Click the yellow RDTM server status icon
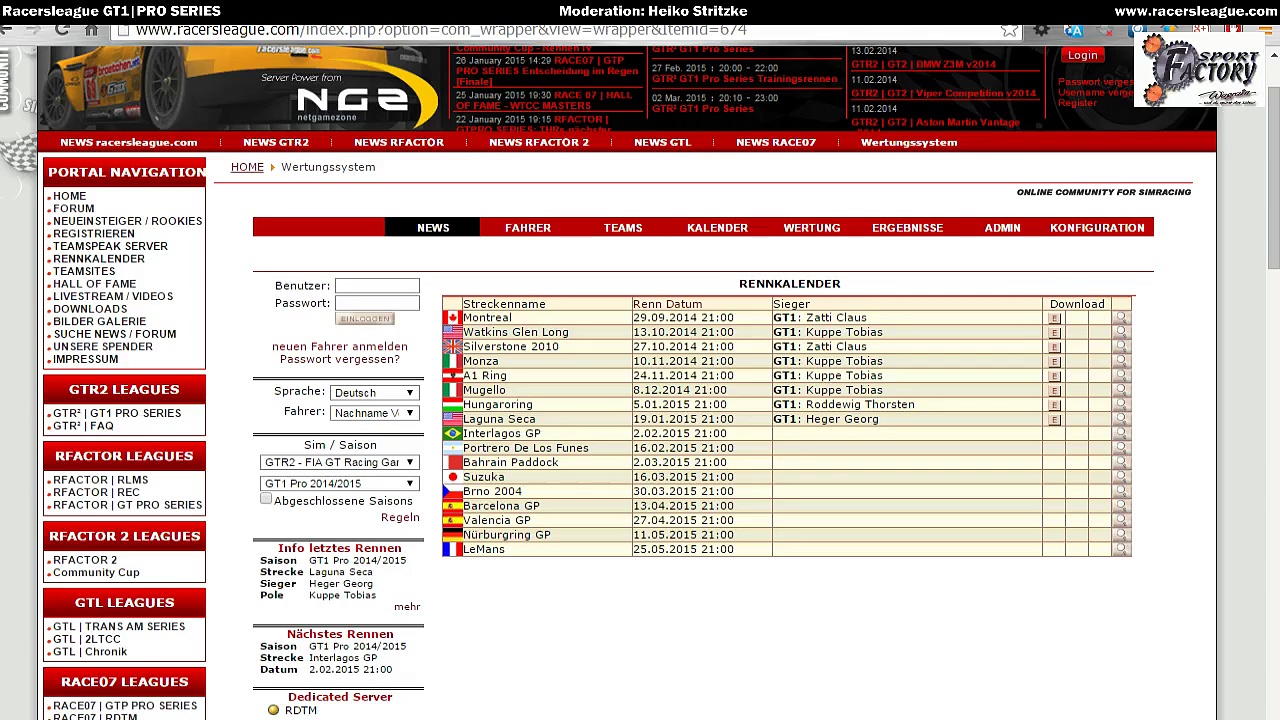Screen dimensions: 1280x720 tap(273, 710)
